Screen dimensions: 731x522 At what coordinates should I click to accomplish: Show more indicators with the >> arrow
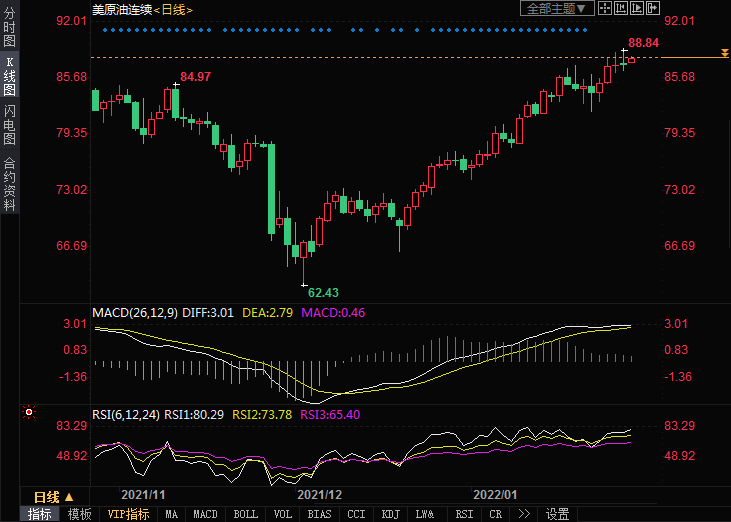click(x=523, y=514)
